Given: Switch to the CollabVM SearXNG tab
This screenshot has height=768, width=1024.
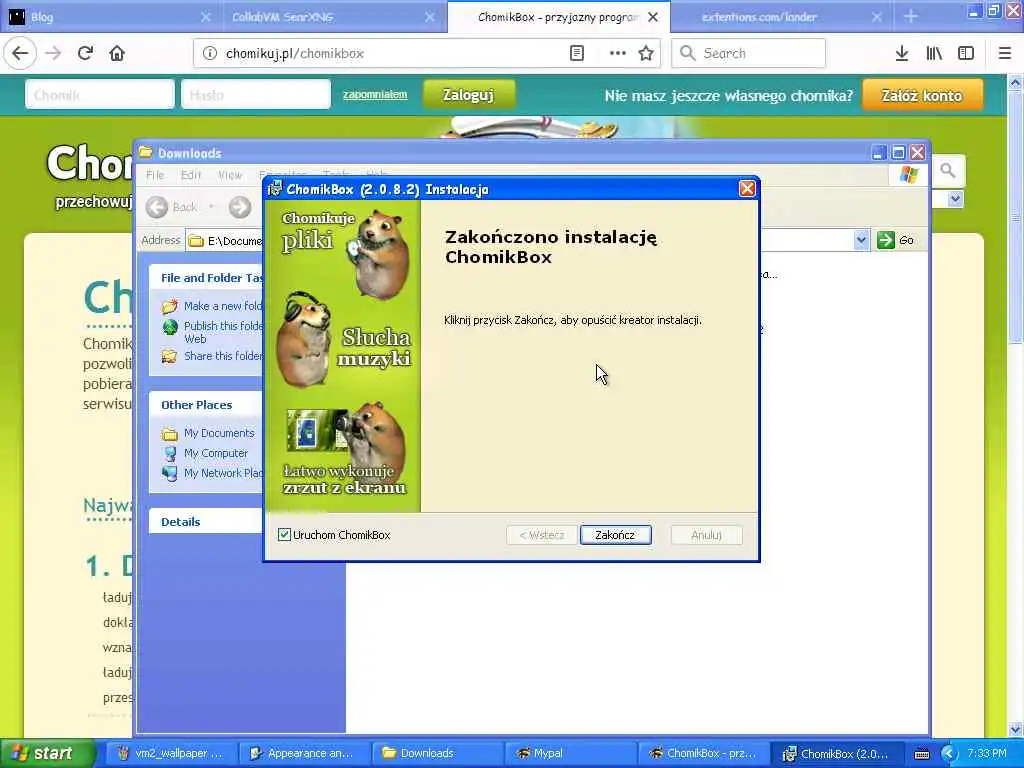Looking at the screenshot, I should pyautogui.click(x=333, y=17).
